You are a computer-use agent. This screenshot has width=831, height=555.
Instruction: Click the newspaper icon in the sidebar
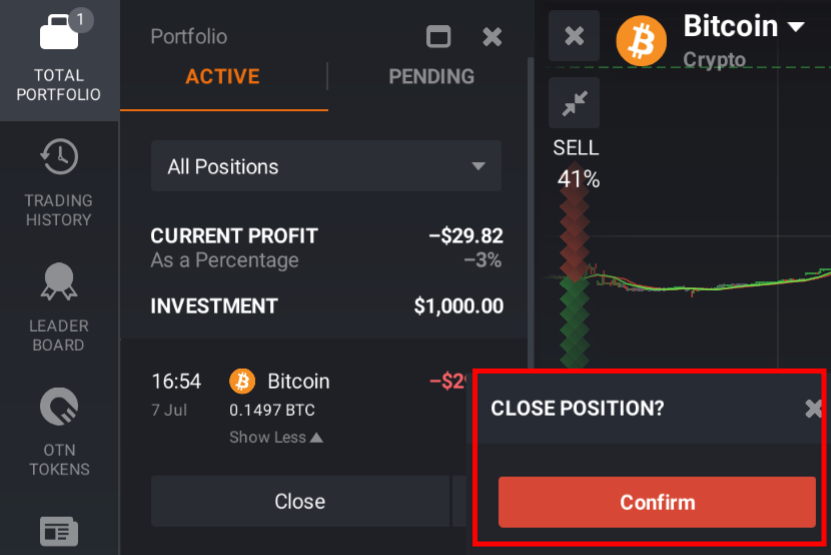coord(59,533)
